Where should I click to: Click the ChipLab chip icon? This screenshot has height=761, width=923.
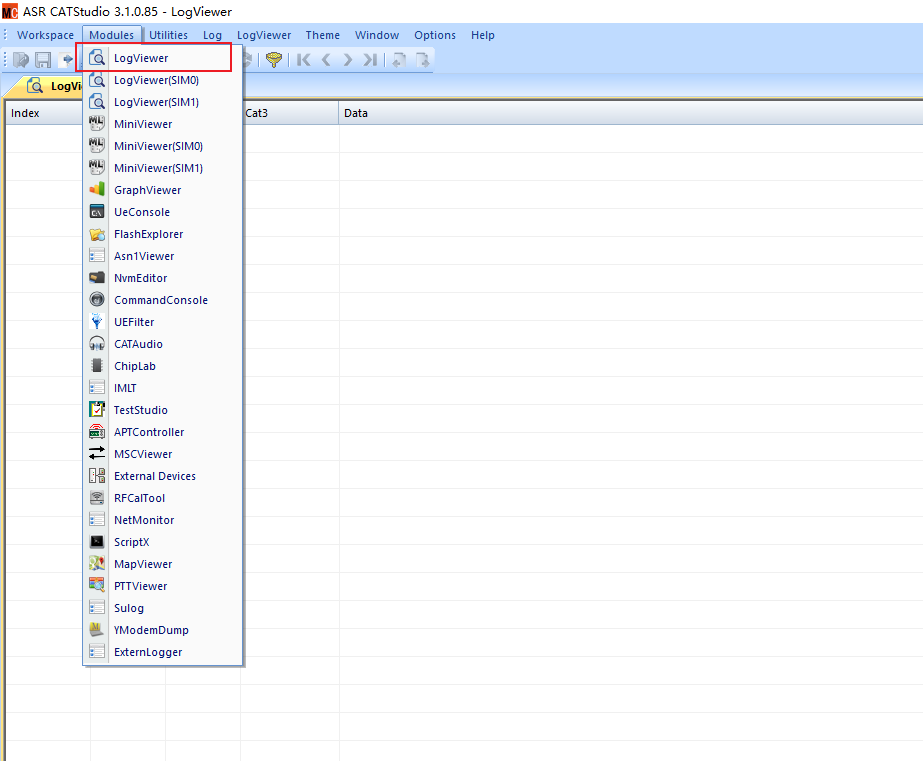click(97, 365)
